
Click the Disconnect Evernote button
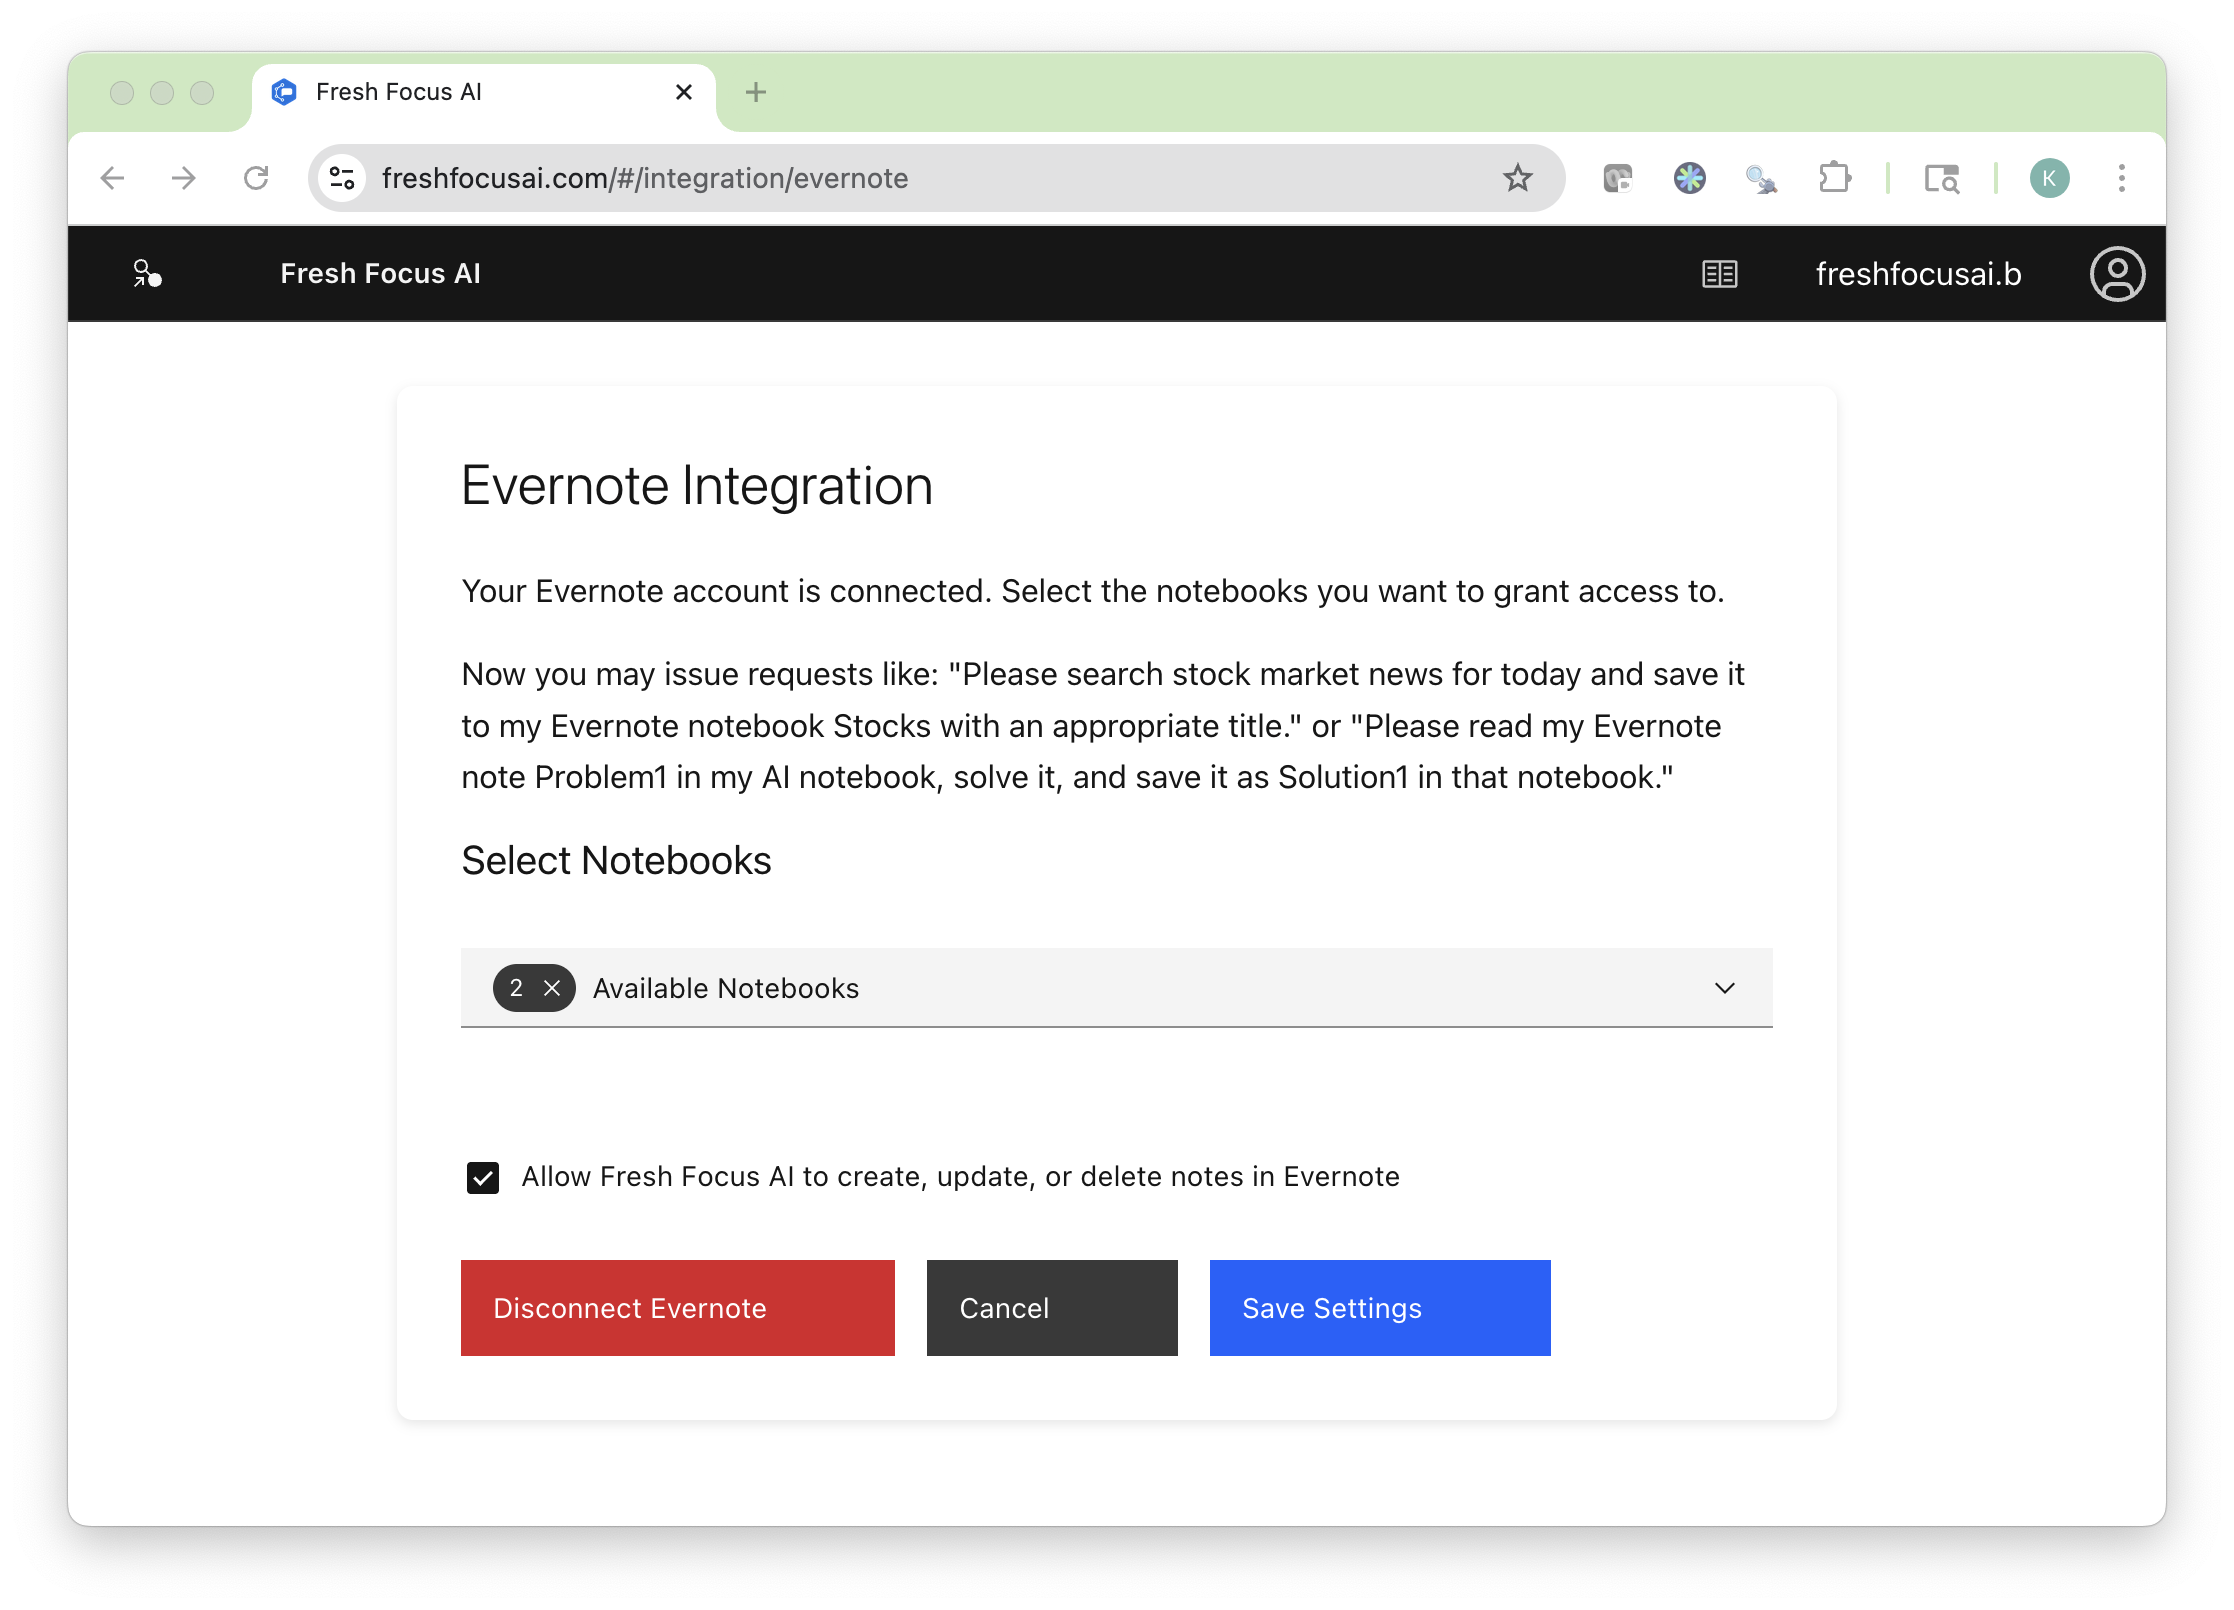click(x=678, y=1308)
